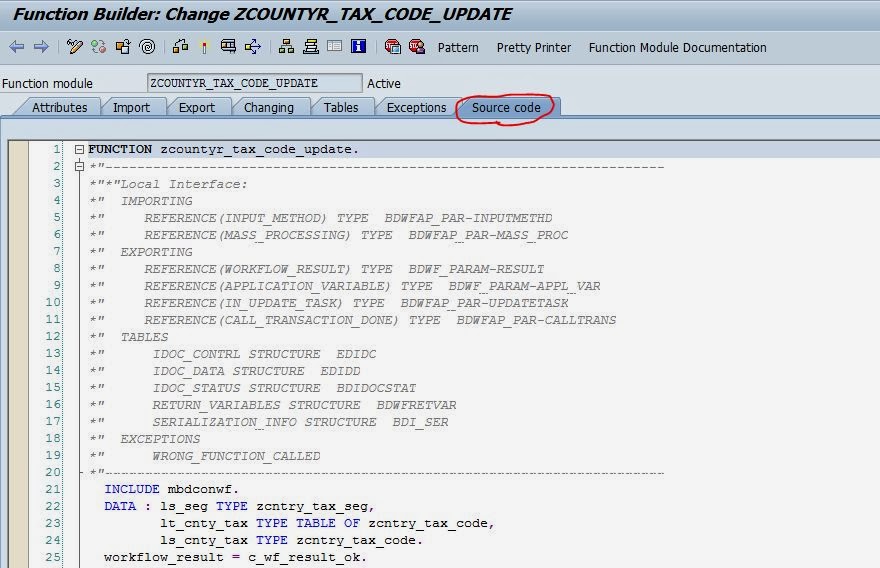Switch to the Import tab

[131, 107]
